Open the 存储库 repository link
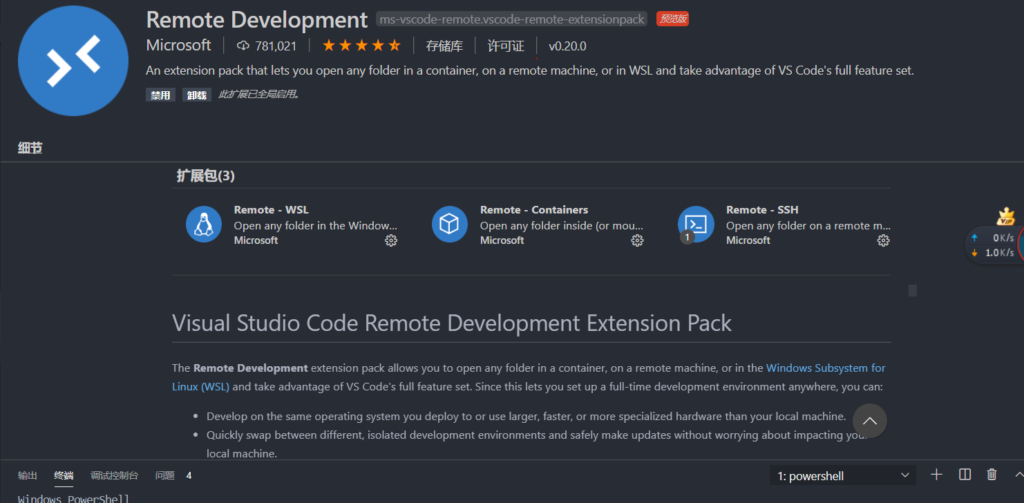1024x503 pixels. coord(444,46)
